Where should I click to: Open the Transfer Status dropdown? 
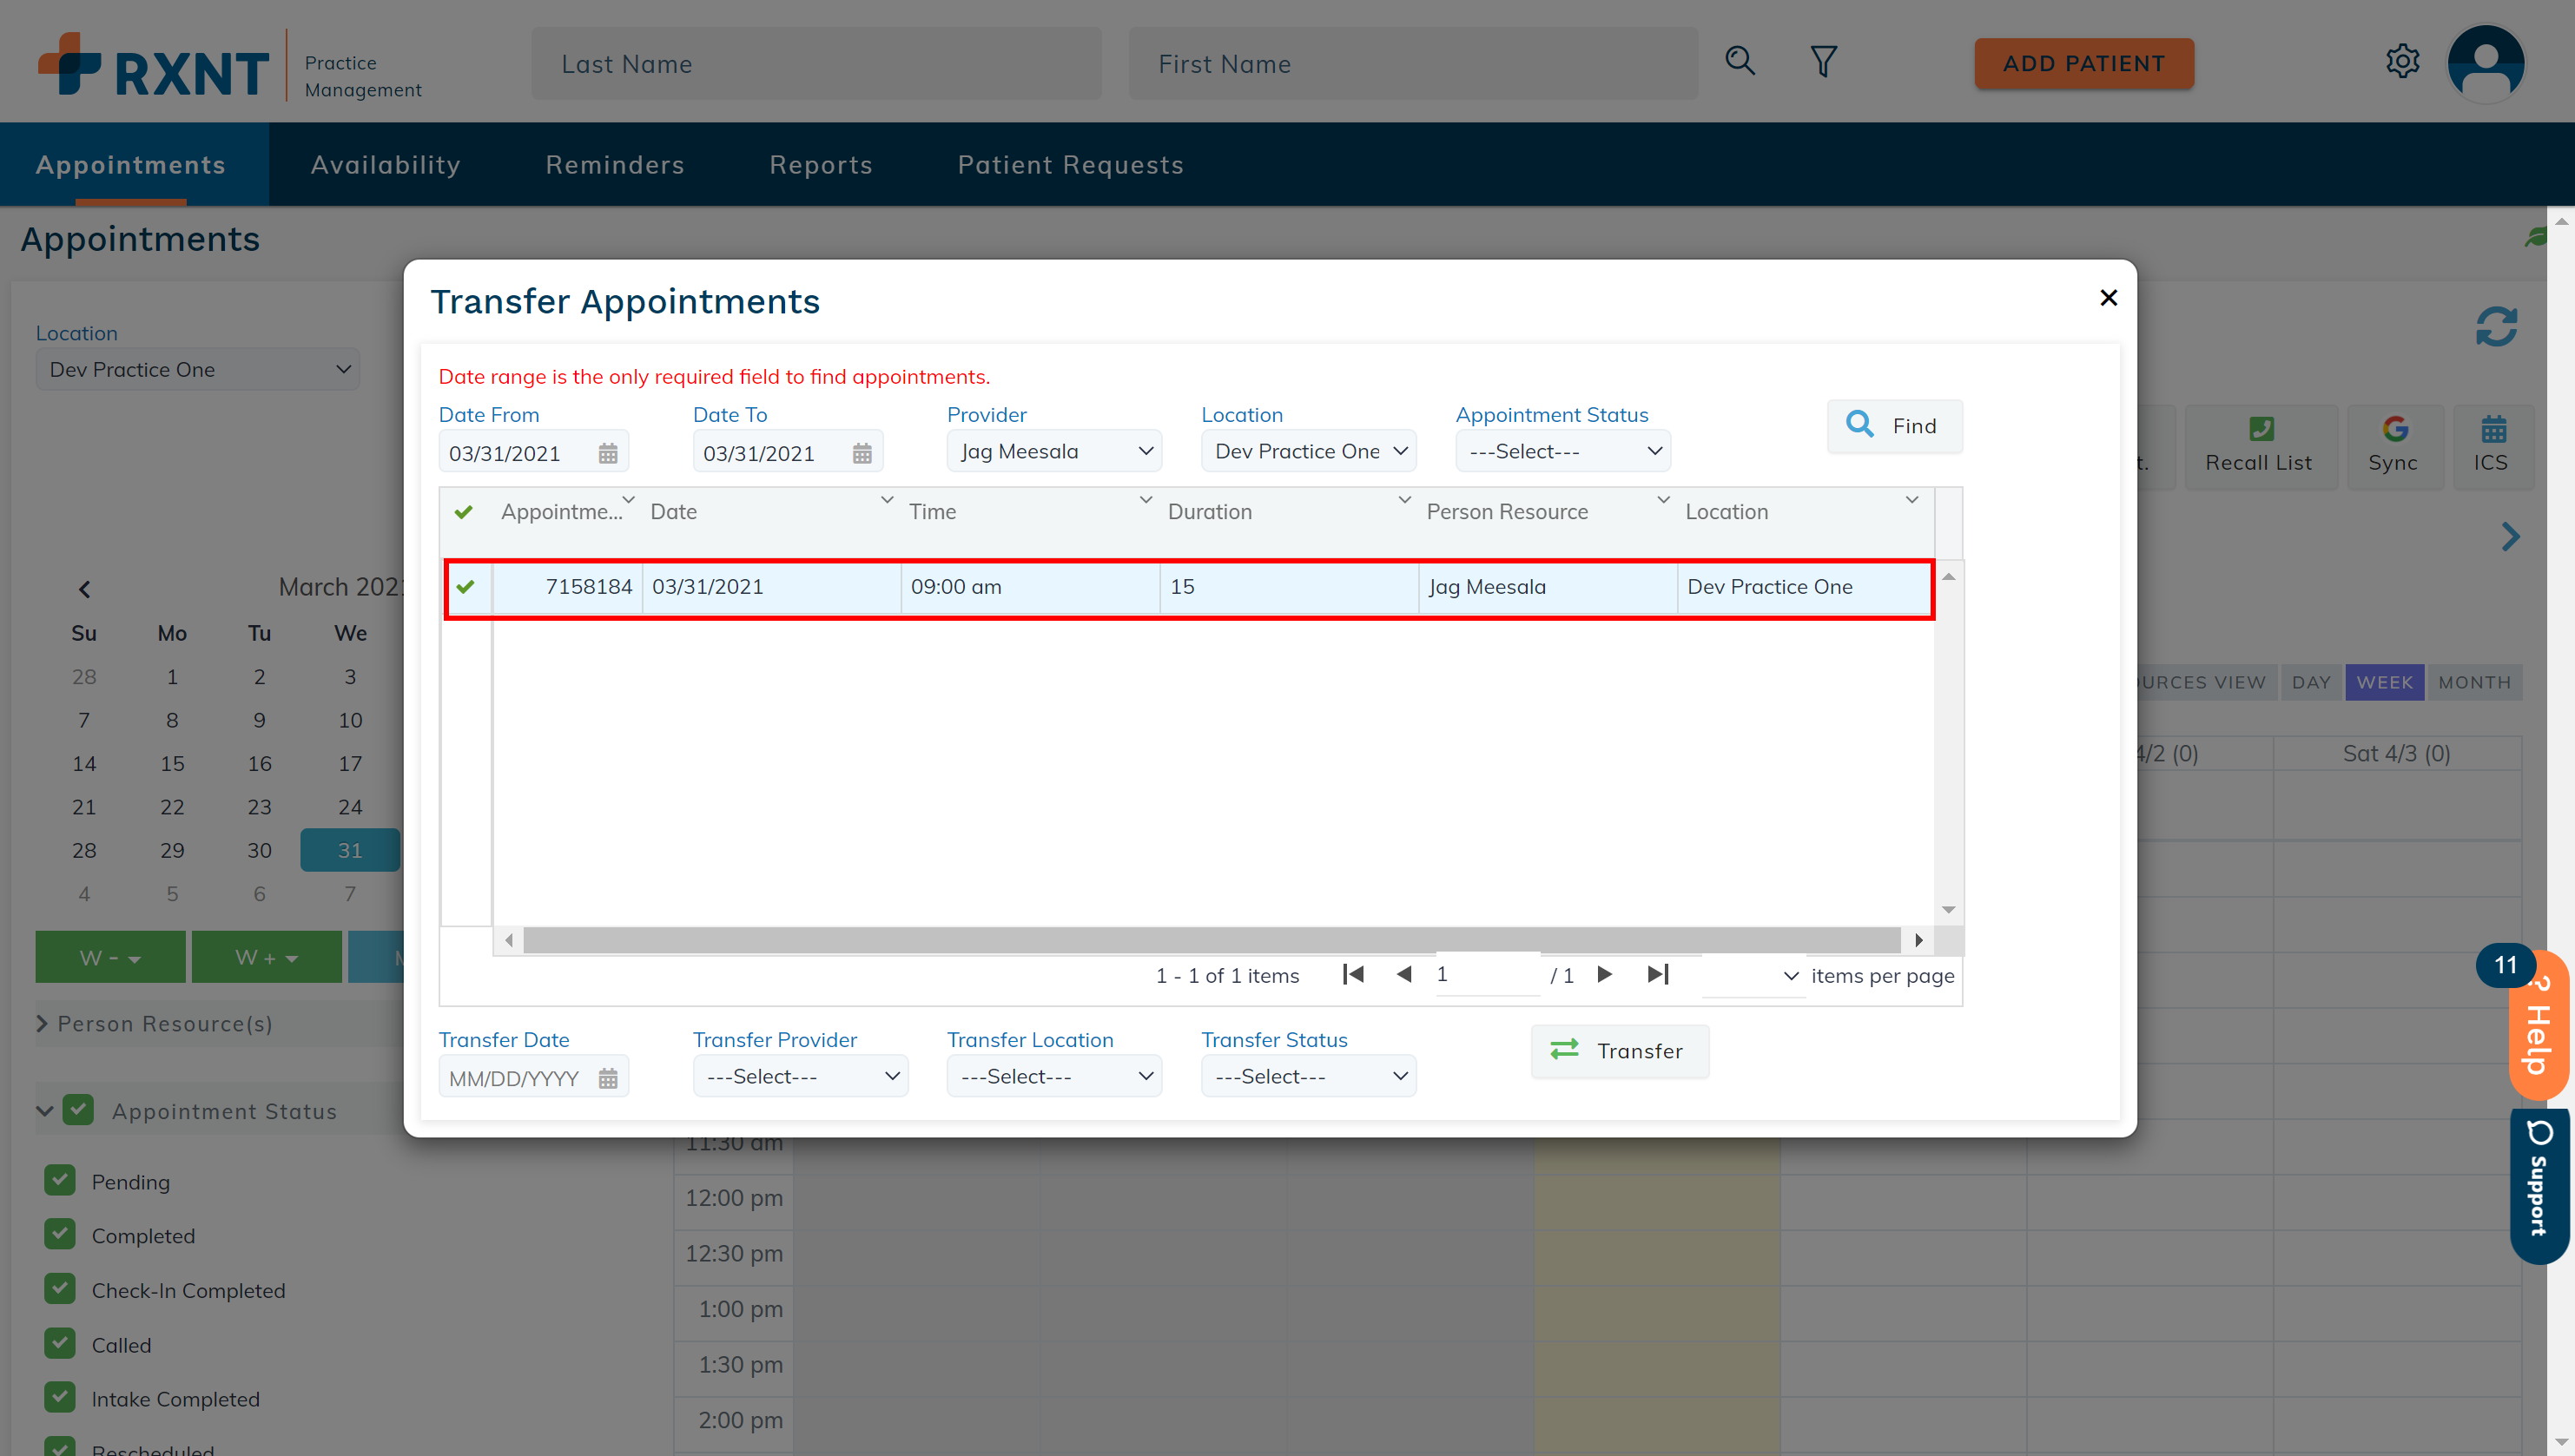click(x=1308, y=1077)
